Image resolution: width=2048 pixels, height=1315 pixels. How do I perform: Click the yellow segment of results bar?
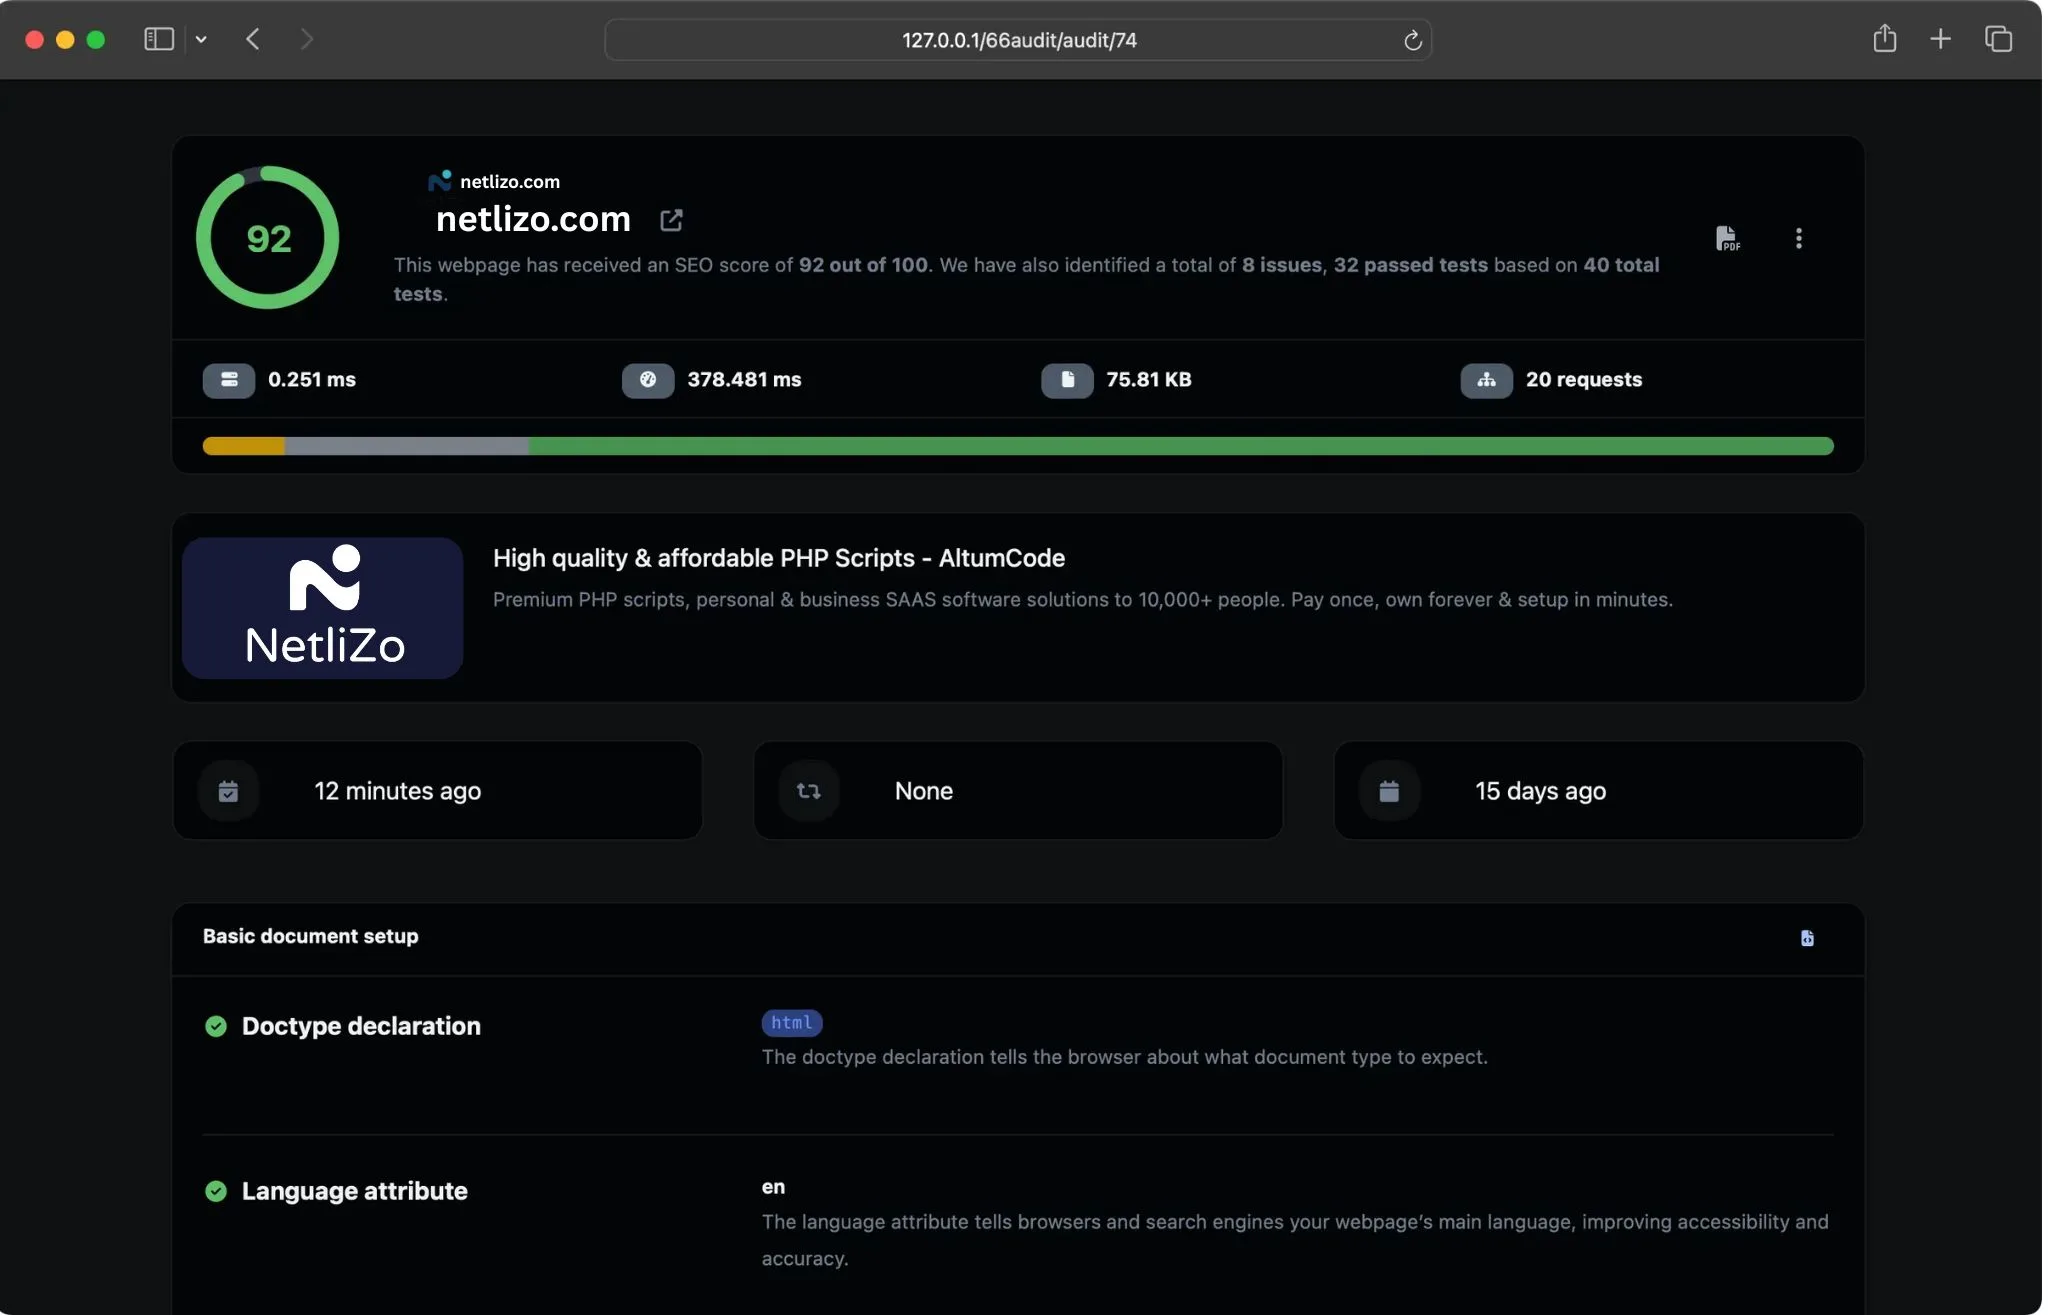244,446
